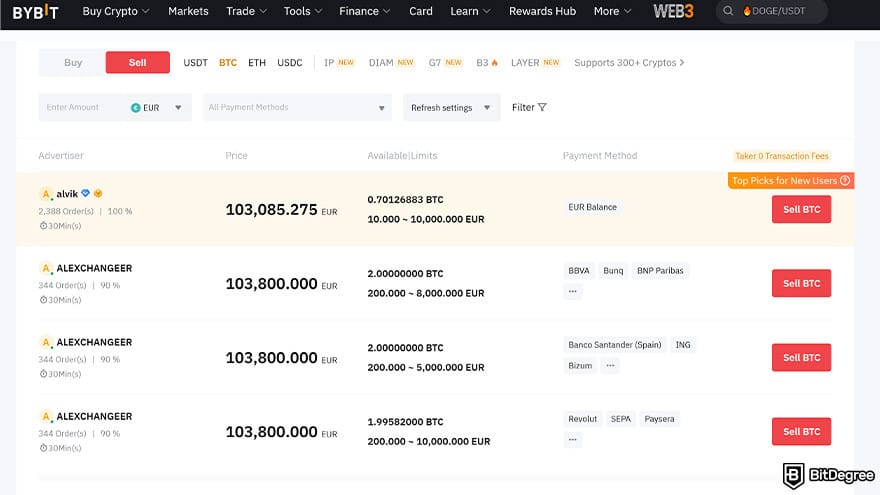Open the search magnifier icon

[x=728, y=11]
